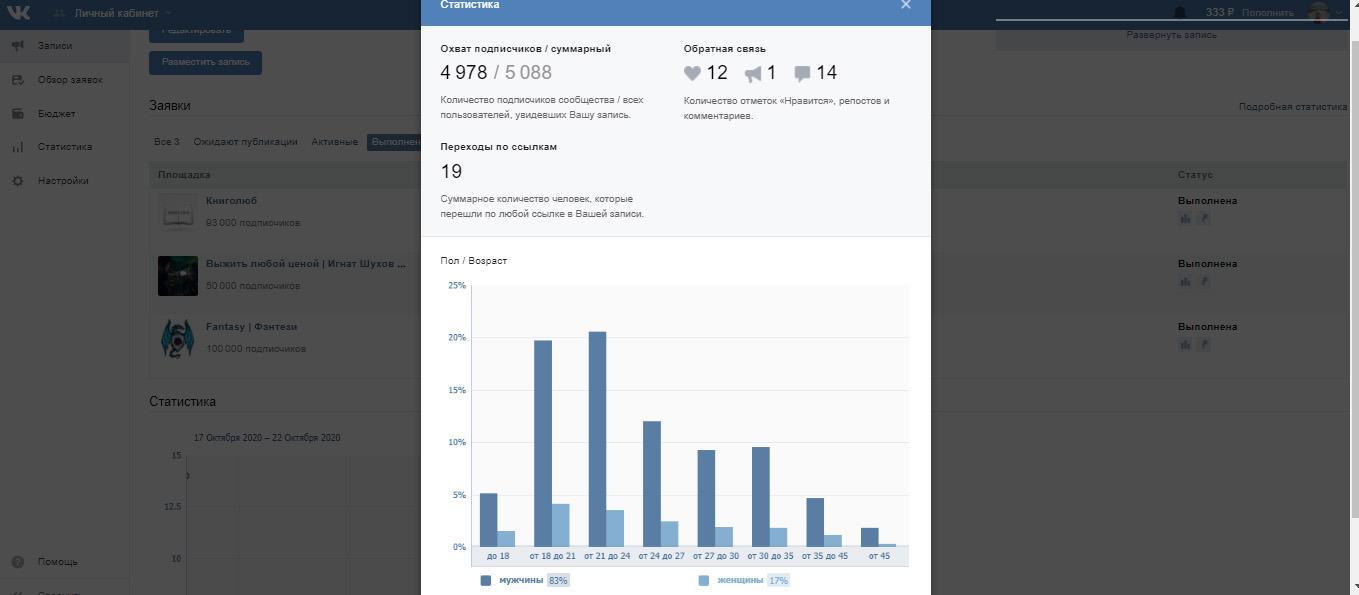
Task: Switch to Ожидают публикации tab
Action: pos(245,142)
